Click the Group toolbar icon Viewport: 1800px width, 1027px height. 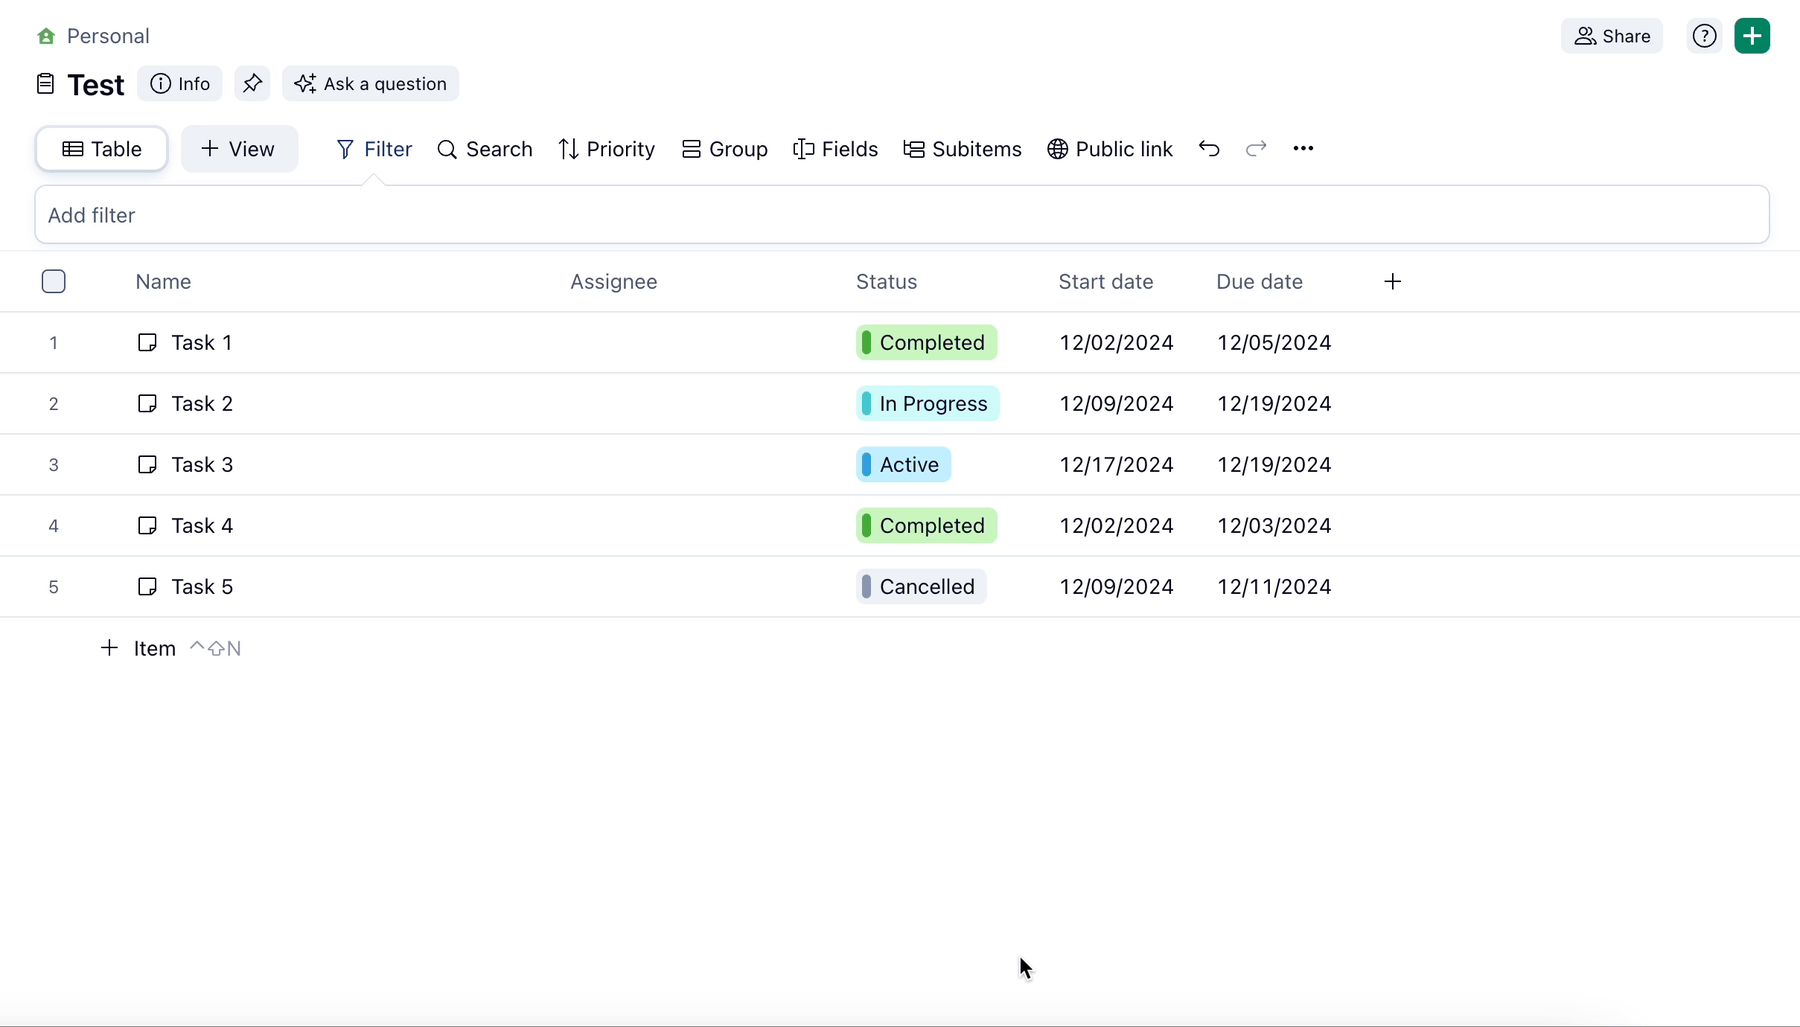click(x=725, y=149)
